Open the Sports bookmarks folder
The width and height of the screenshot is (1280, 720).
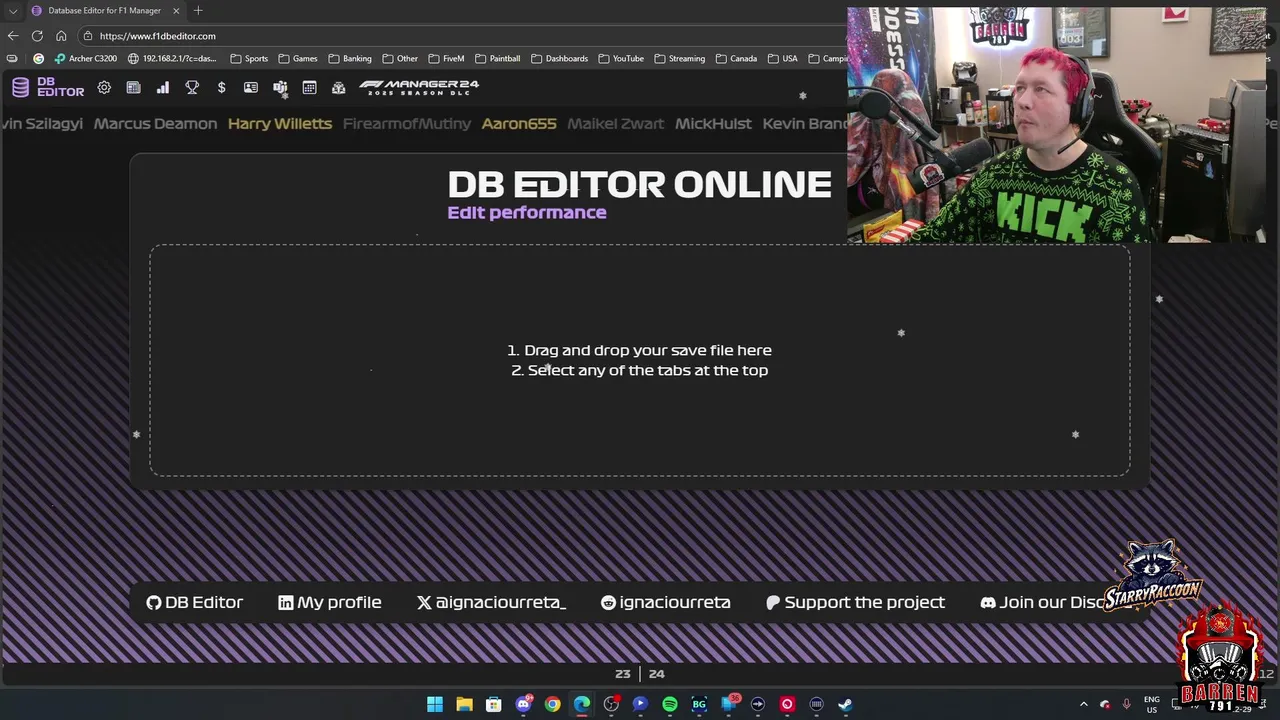point(249,58)
